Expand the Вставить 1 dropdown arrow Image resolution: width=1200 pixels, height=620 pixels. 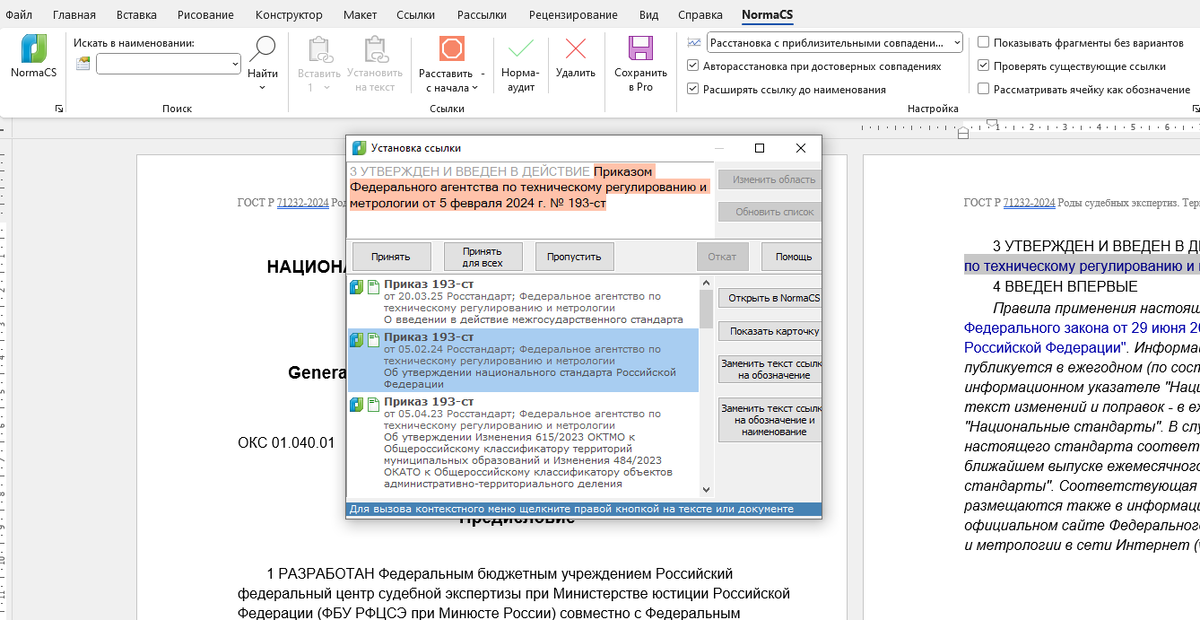[329, 87]
